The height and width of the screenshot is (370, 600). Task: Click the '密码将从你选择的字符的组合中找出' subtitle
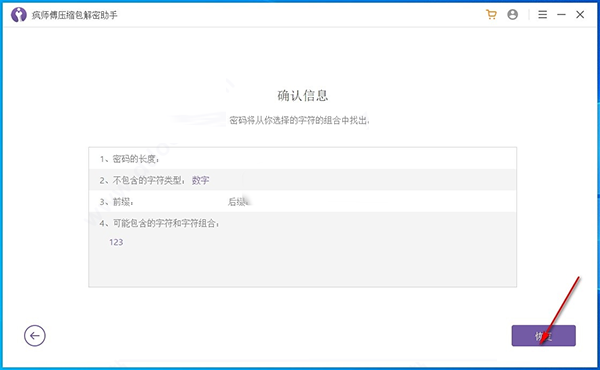point(299,121)
